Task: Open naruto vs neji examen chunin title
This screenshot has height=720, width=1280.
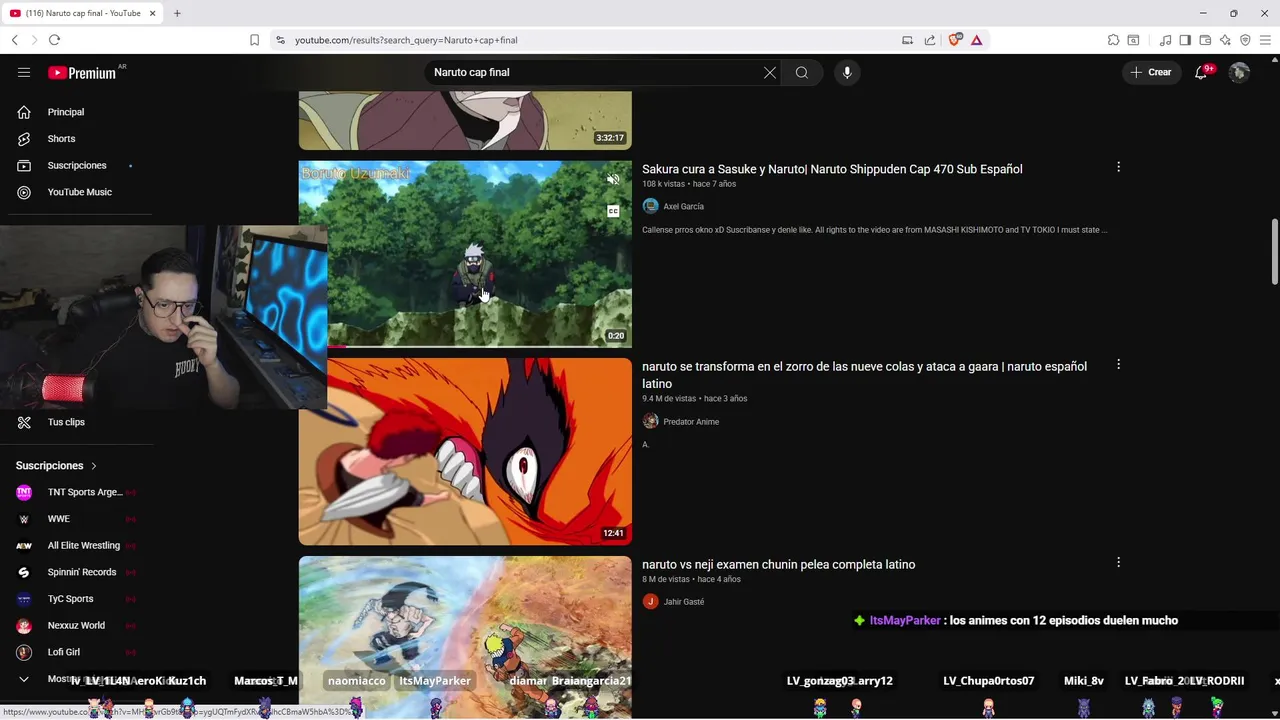Action: coord(778,564)
